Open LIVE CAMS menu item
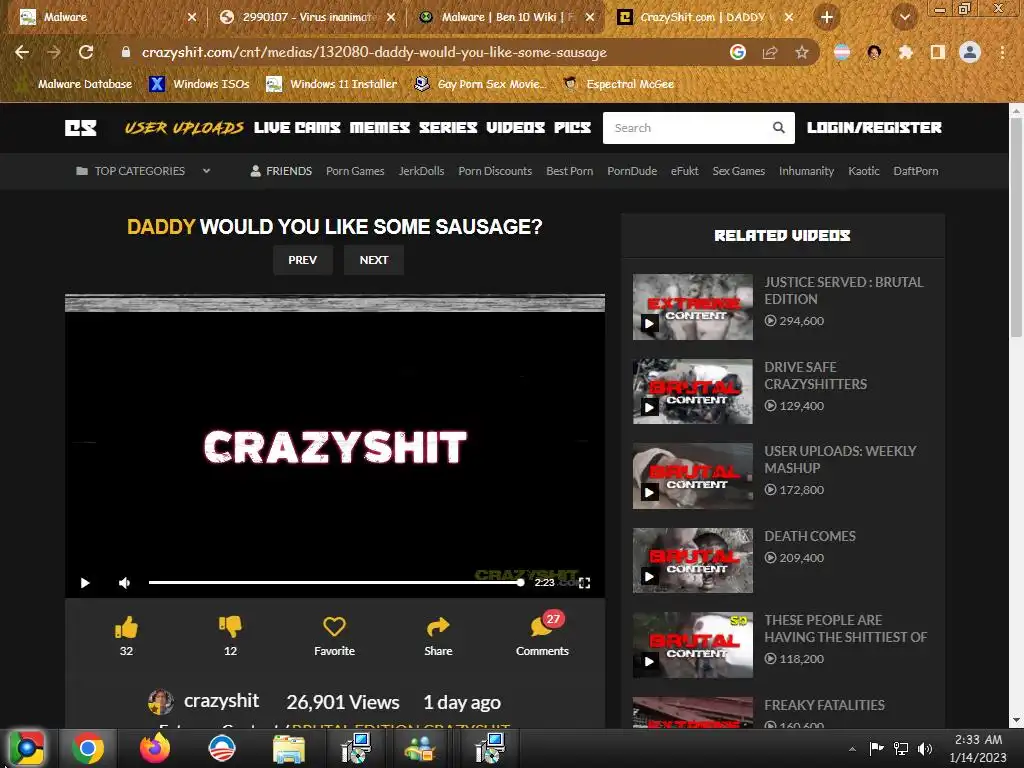The width and height of the screenshot is (1024, 768). 297,127
